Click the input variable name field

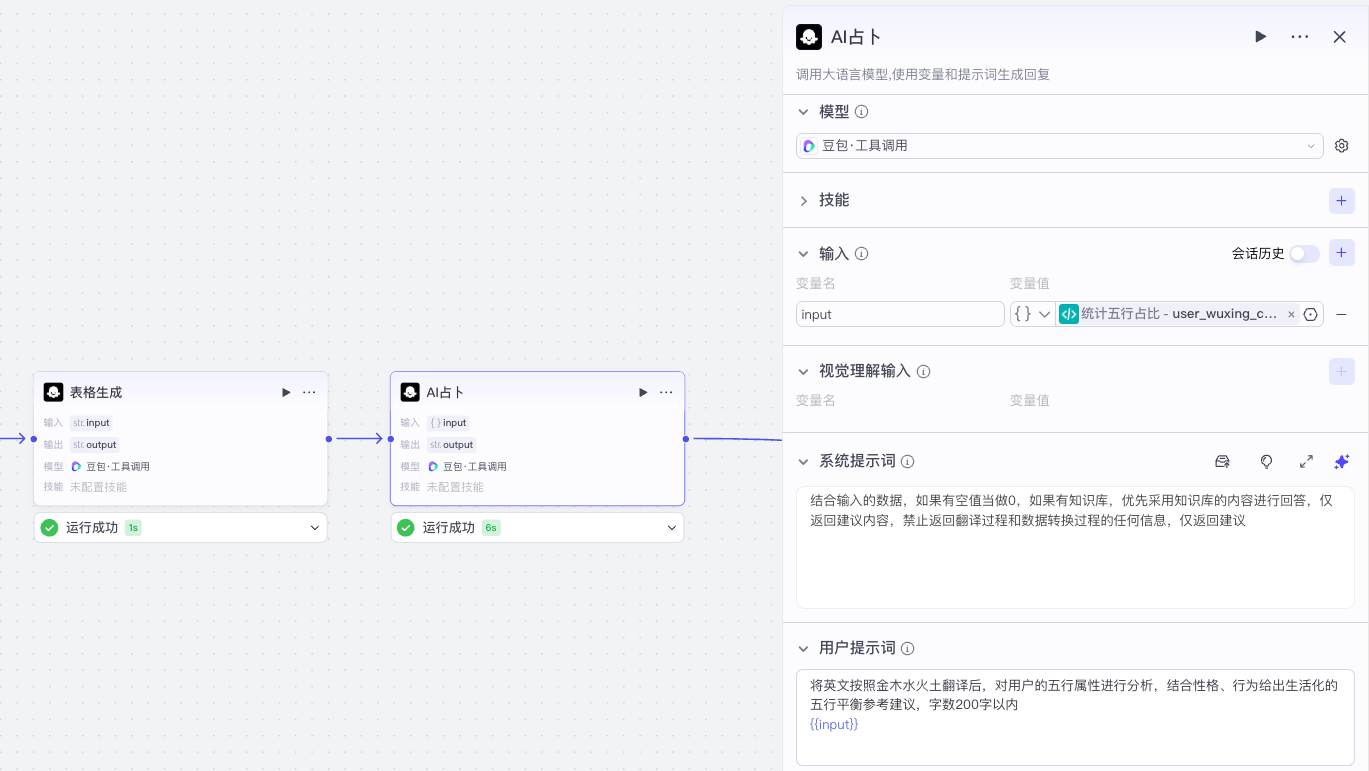pyautogui.click(x=898, y=313)
